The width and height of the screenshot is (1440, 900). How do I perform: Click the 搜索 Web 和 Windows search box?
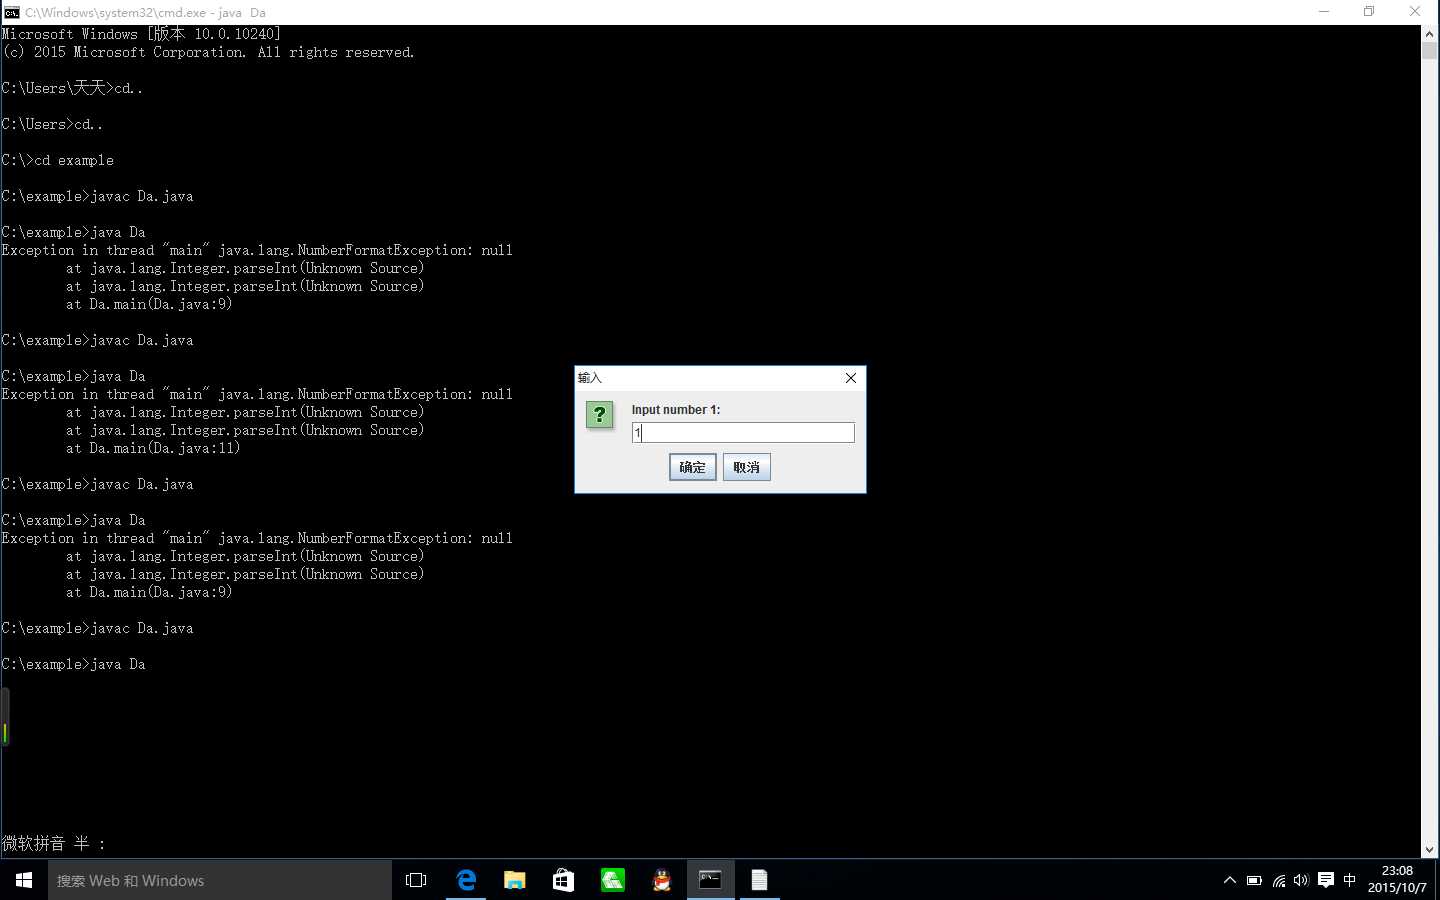point(220,880)
